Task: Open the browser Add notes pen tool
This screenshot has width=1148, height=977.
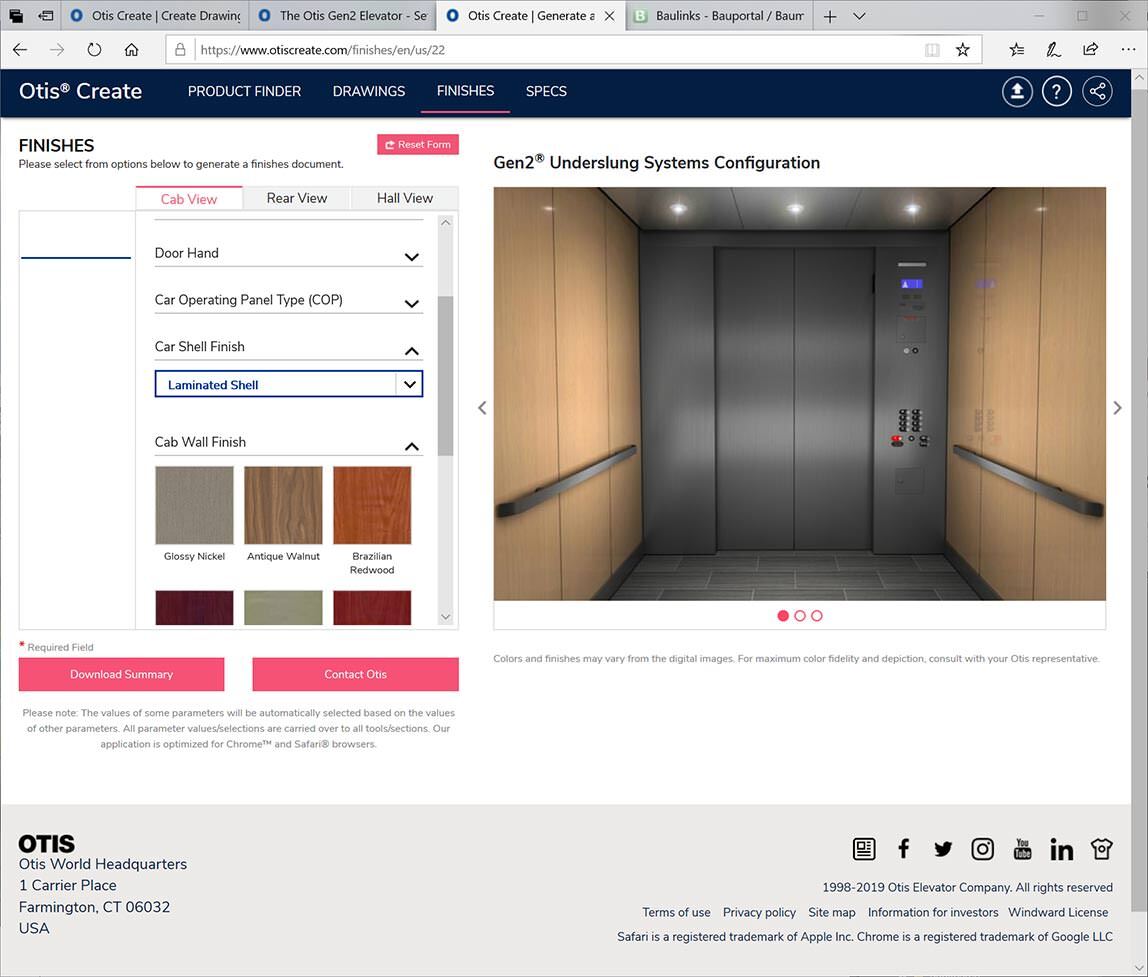Action: 1053,50
